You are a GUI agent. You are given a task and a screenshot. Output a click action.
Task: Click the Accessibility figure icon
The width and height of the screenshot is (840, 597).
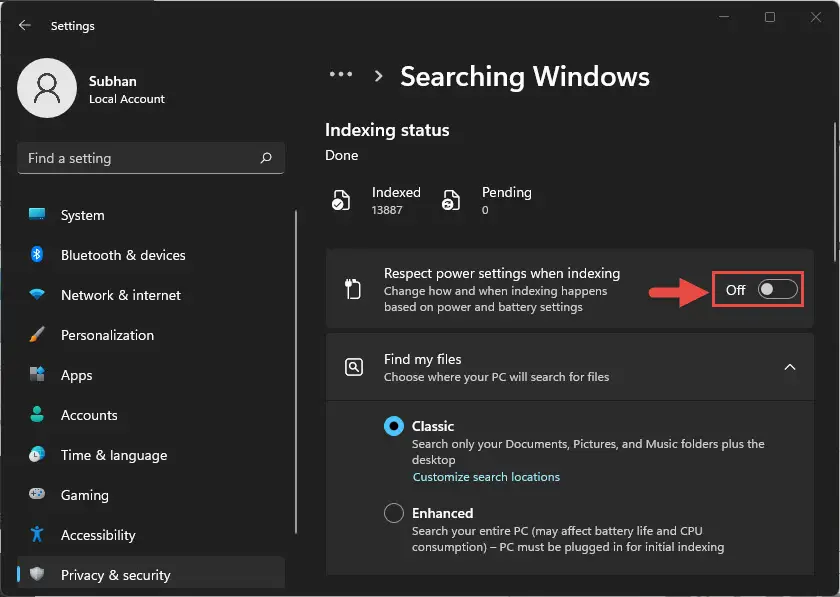coord(37,534)
